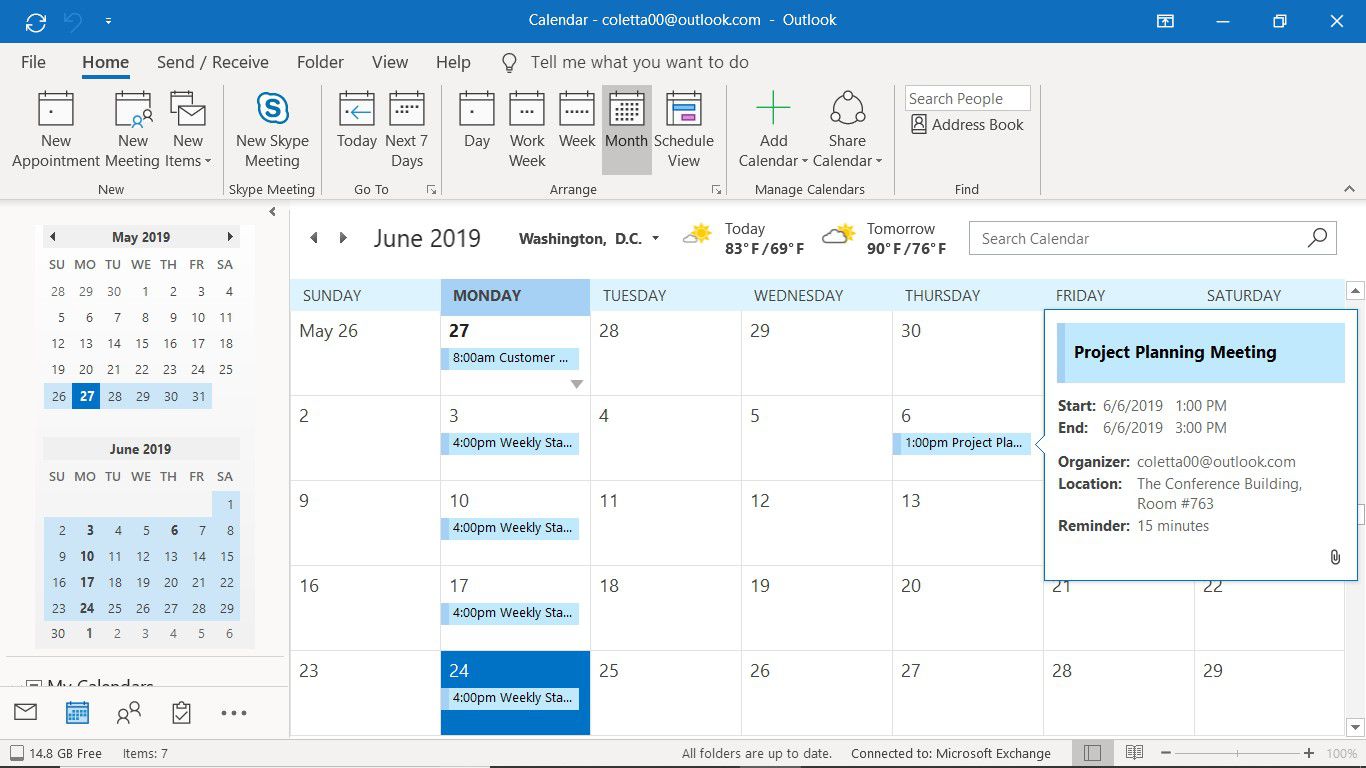Click the Send/Receive All Folders icon

(x=35, y=21)
